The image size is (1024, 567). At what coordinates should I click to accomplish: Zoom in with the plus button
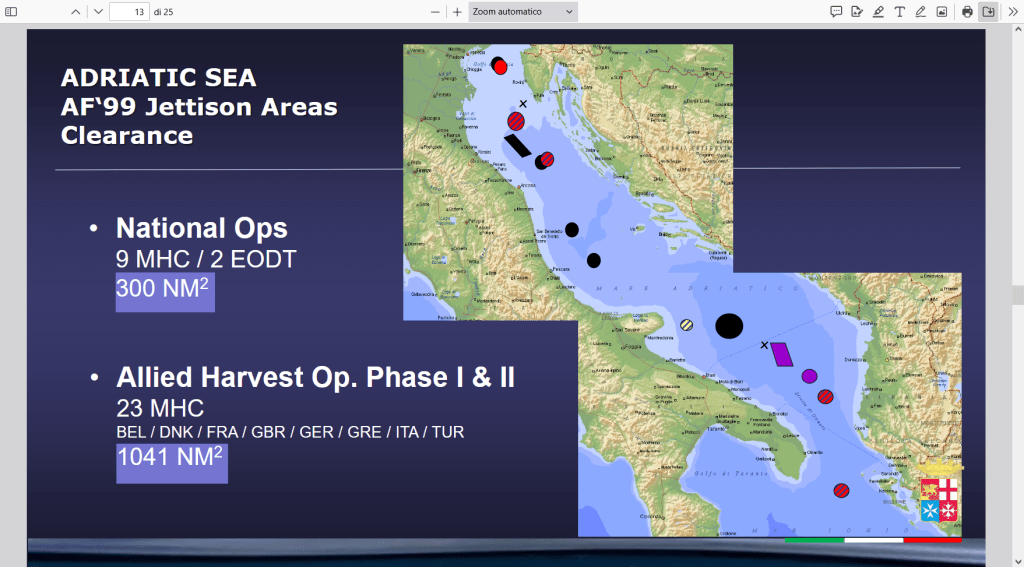pos(457,12)
